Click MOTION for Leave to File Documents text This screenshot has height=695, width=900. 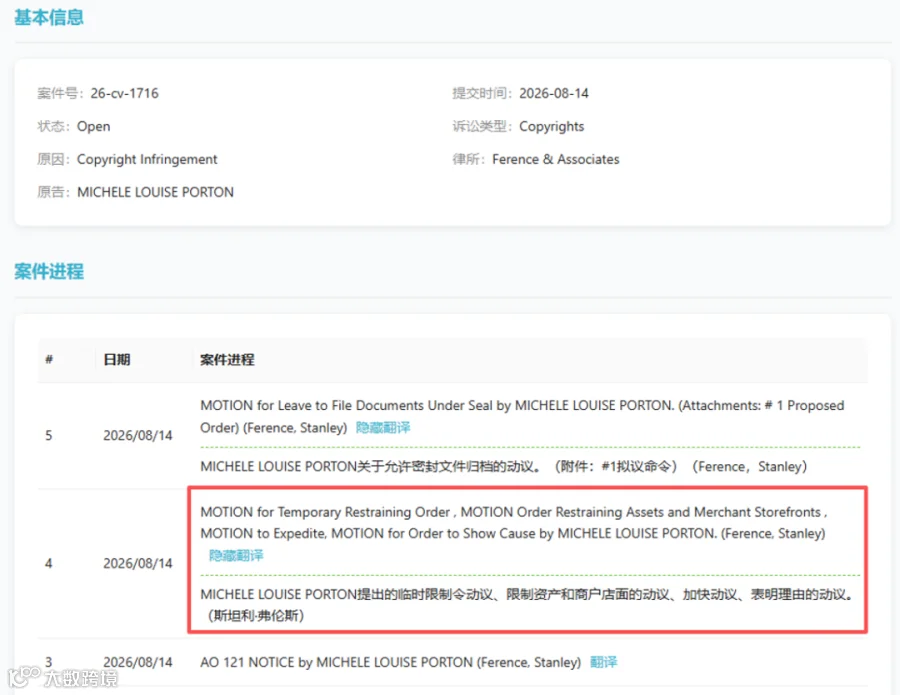522,416
